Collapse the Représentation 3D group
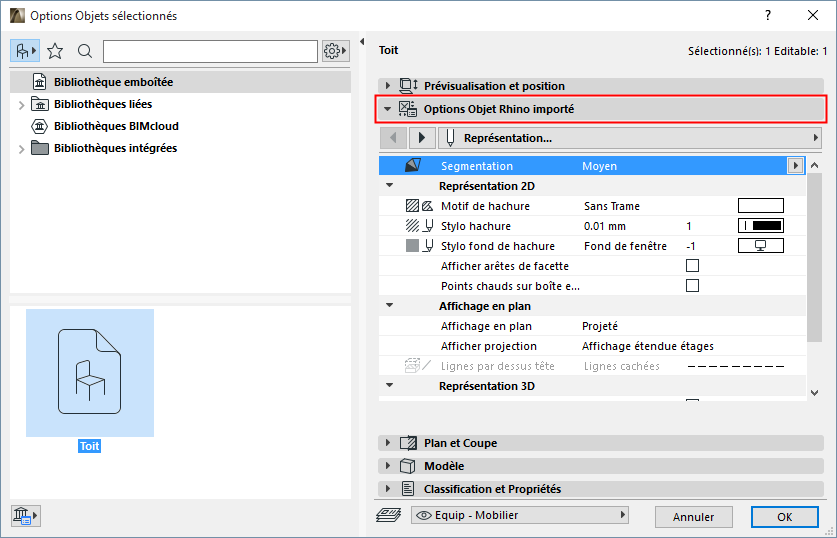Screen dimensions: 837x538 (x=390, y=385)
